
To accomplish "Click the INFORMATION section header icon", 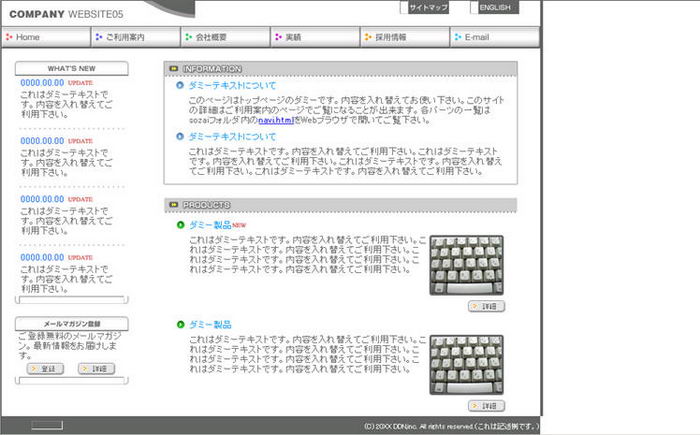I will click(x=174, y=69).
